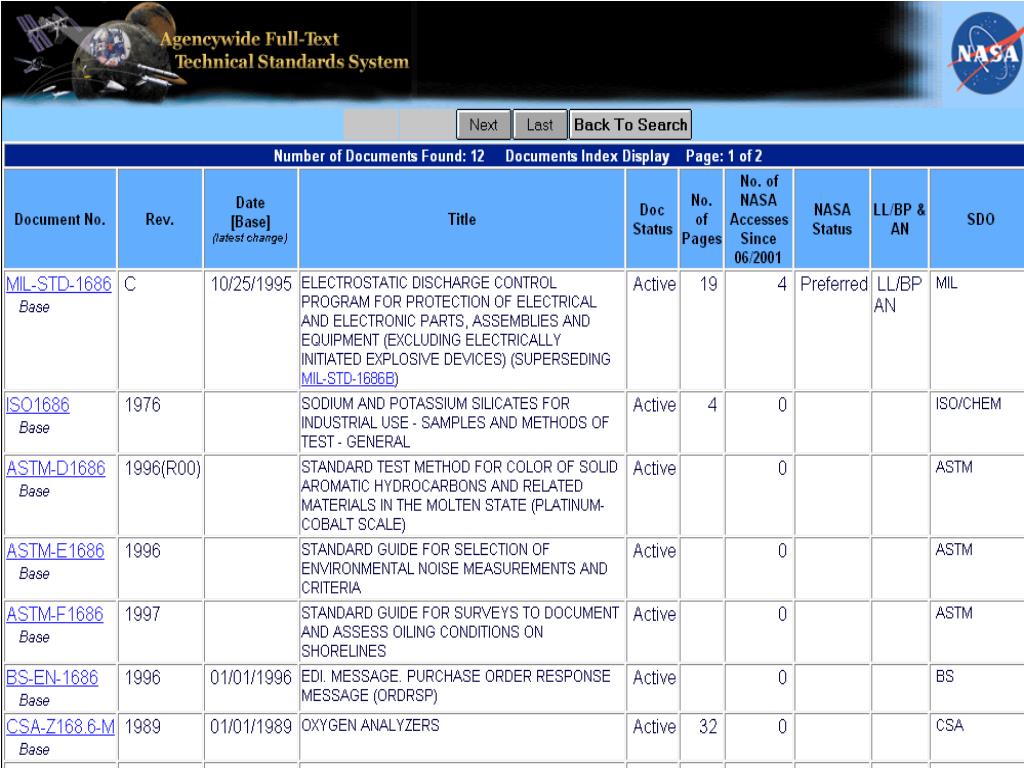This screenshot has height=768, width=1024.
Task: Go to the Last page button
Action: click(x=539, y=125)
